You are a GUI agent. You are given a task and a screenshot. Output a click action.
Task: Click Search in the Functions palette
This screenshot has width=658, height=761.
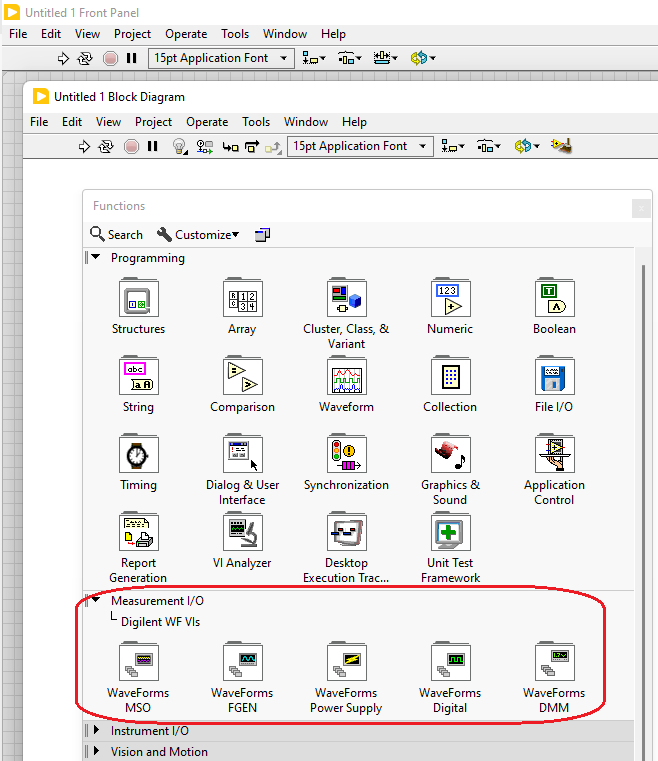(x=116, y=235)
